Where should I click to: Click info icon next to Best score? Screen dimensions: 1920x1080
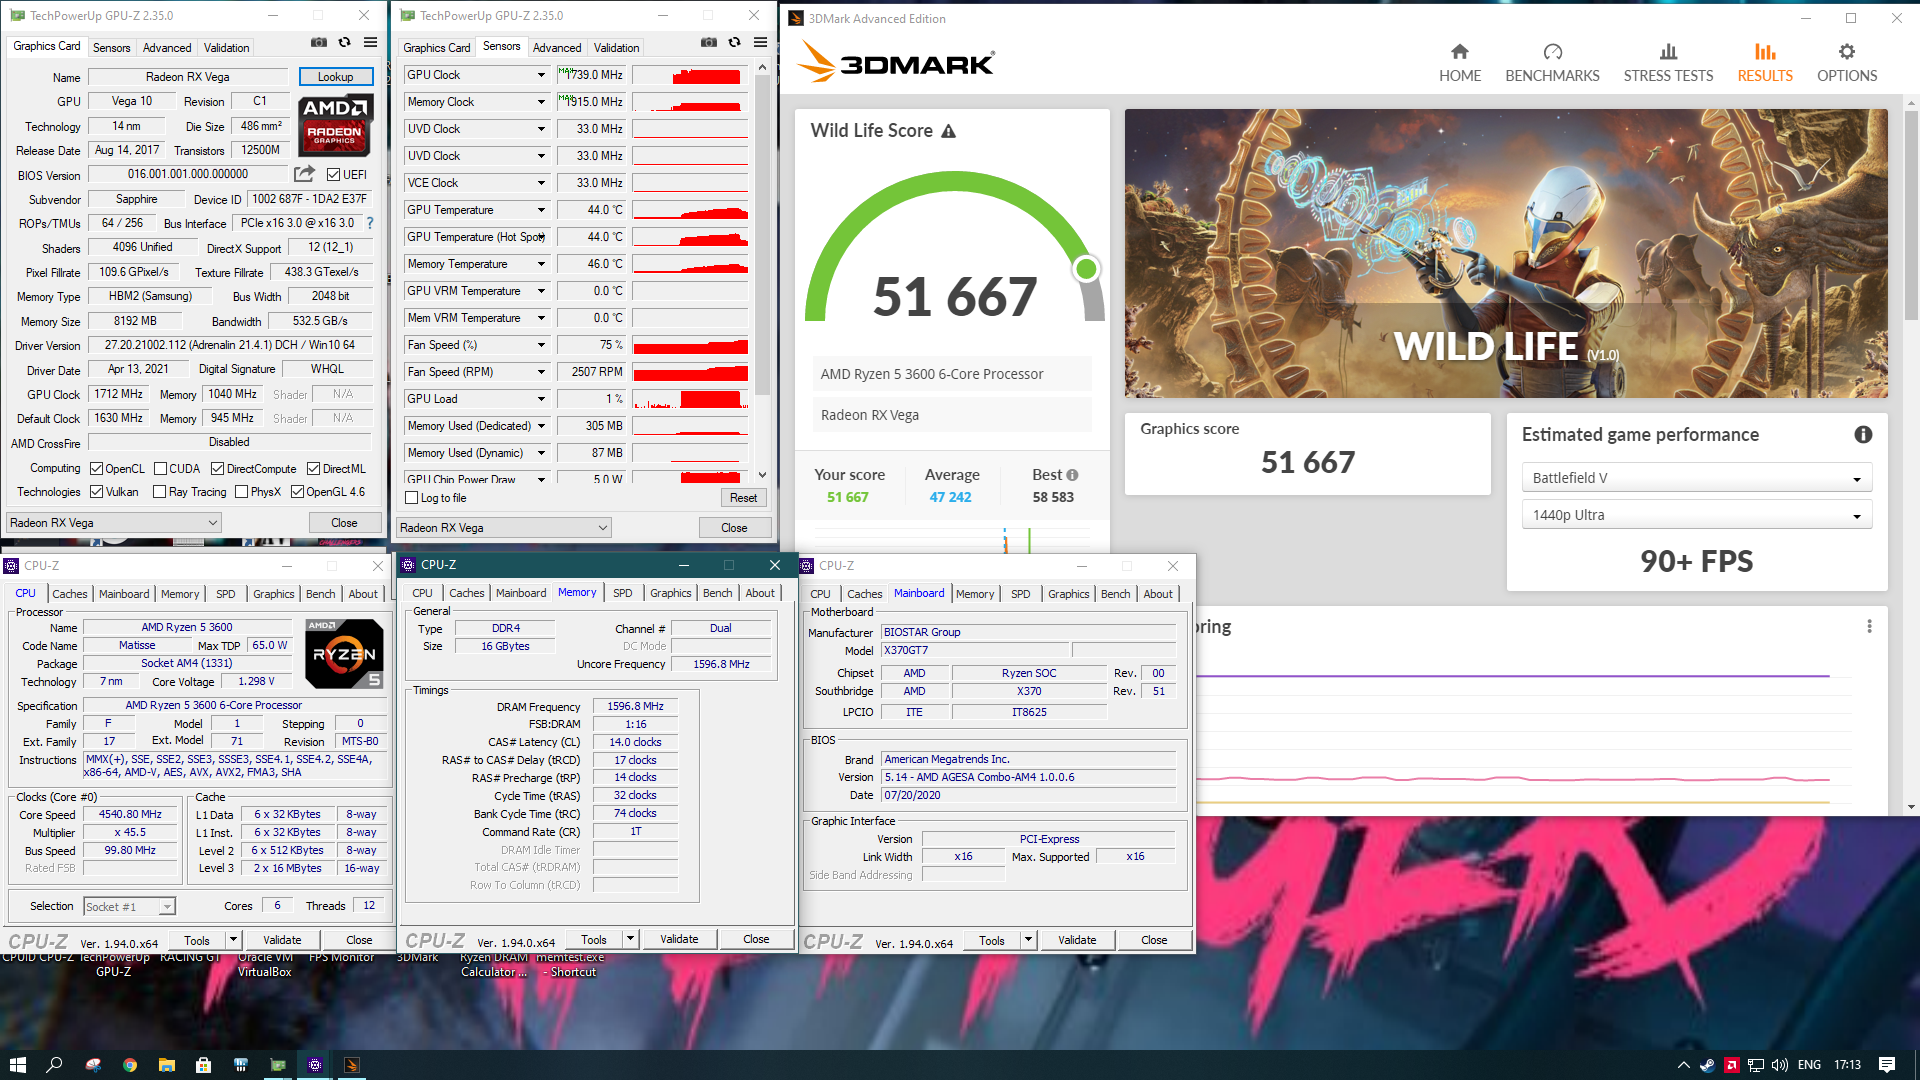click(1072, 475)
